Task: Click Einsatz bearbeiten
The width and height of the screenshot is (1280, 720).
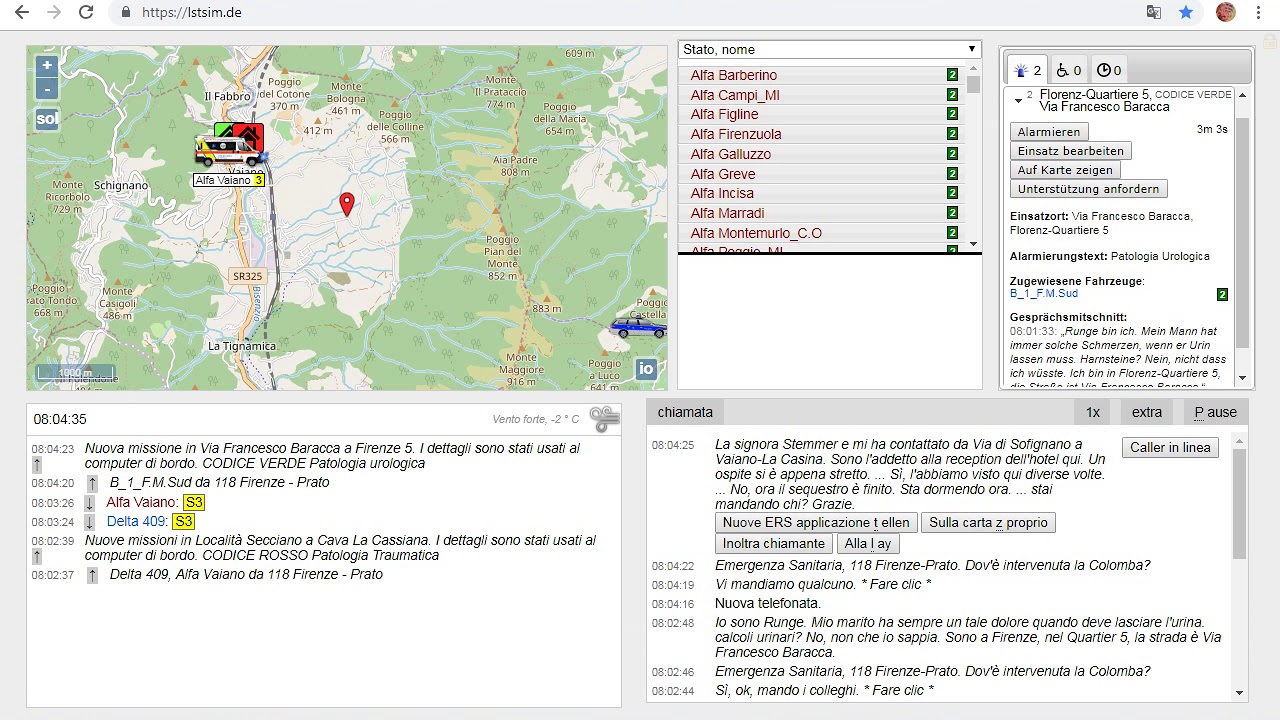Action: coord(1071,151)
